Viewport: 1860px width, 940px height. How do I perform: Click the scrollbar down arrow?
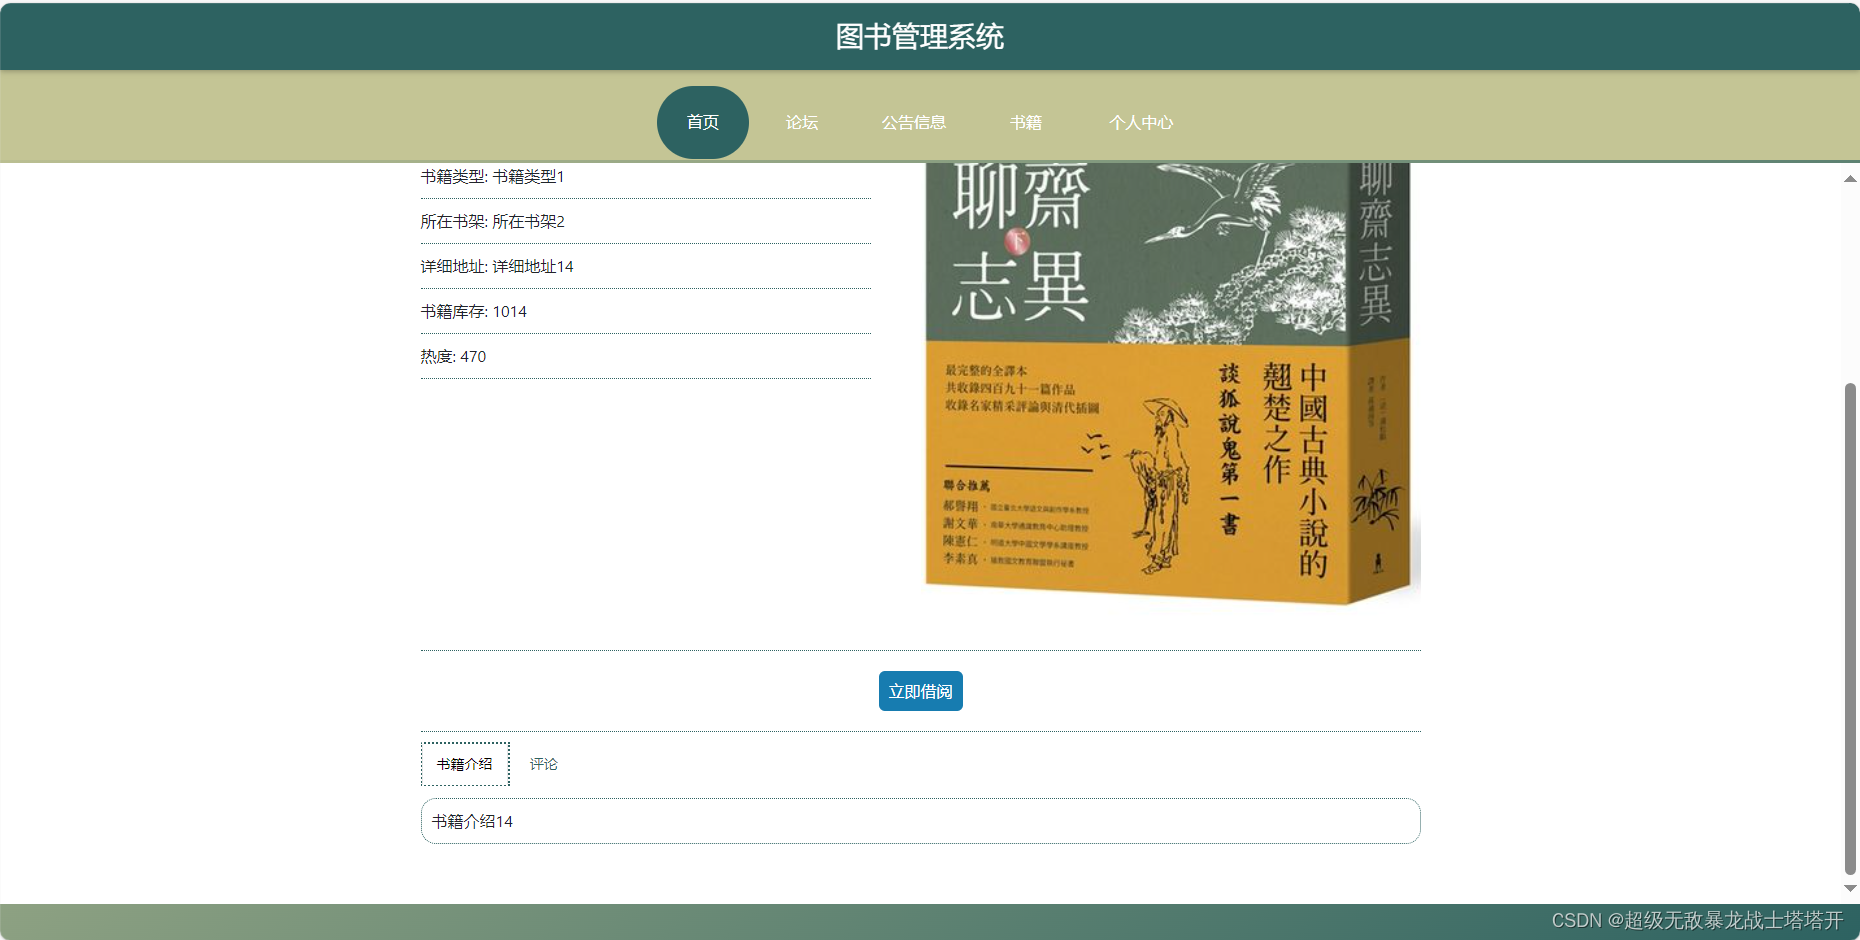click(1850, 888)
